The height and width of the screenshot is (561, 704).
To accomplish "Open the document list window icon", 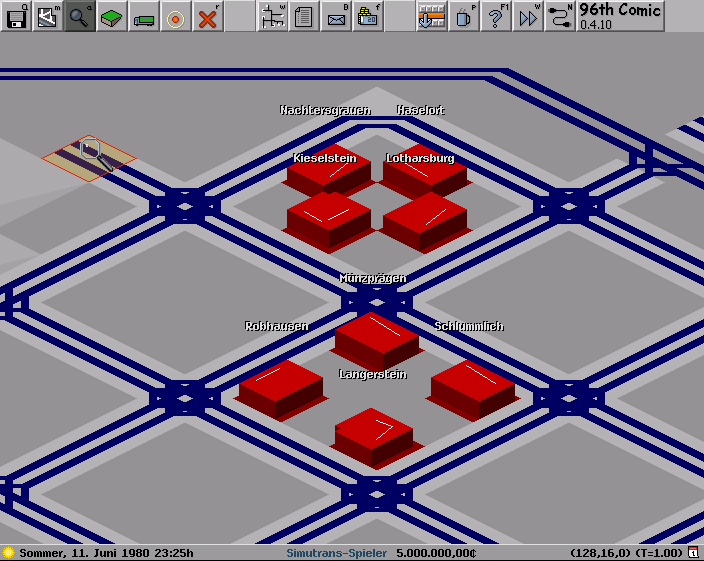I will click(304, 16).
